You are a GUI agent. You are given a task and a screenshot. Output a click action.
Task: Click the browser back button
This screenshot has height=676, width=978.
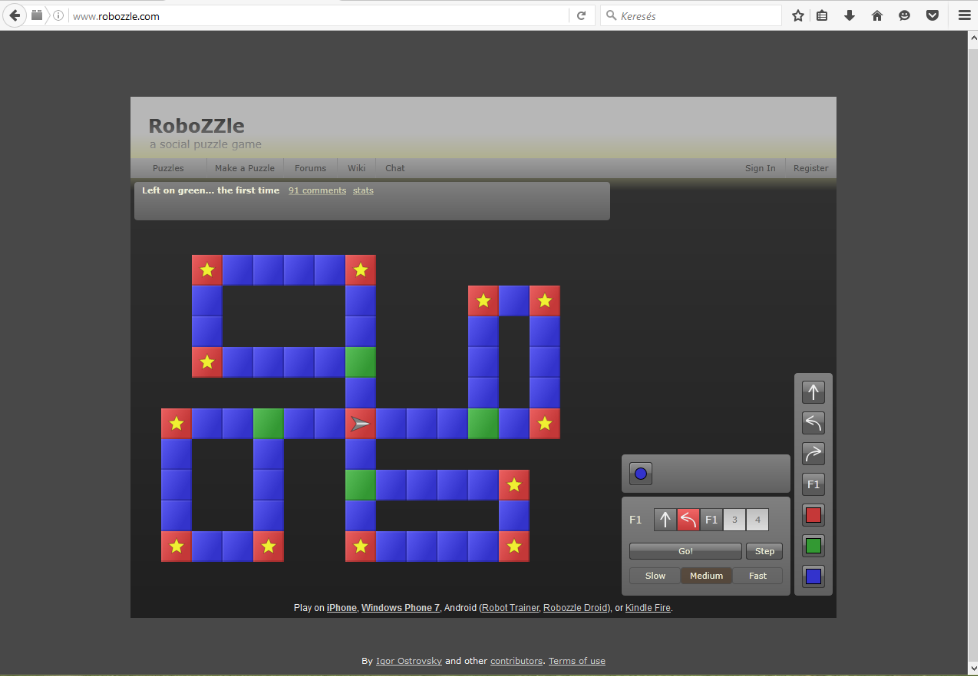pyautogui.click(x=14, y=16)
